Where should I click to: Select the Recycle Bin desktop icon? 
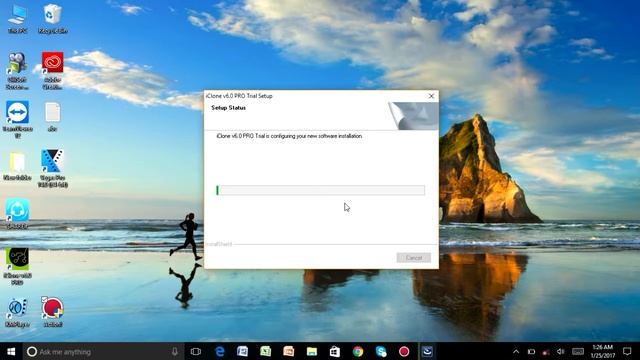pyautogui.click(x=53, y=19)
